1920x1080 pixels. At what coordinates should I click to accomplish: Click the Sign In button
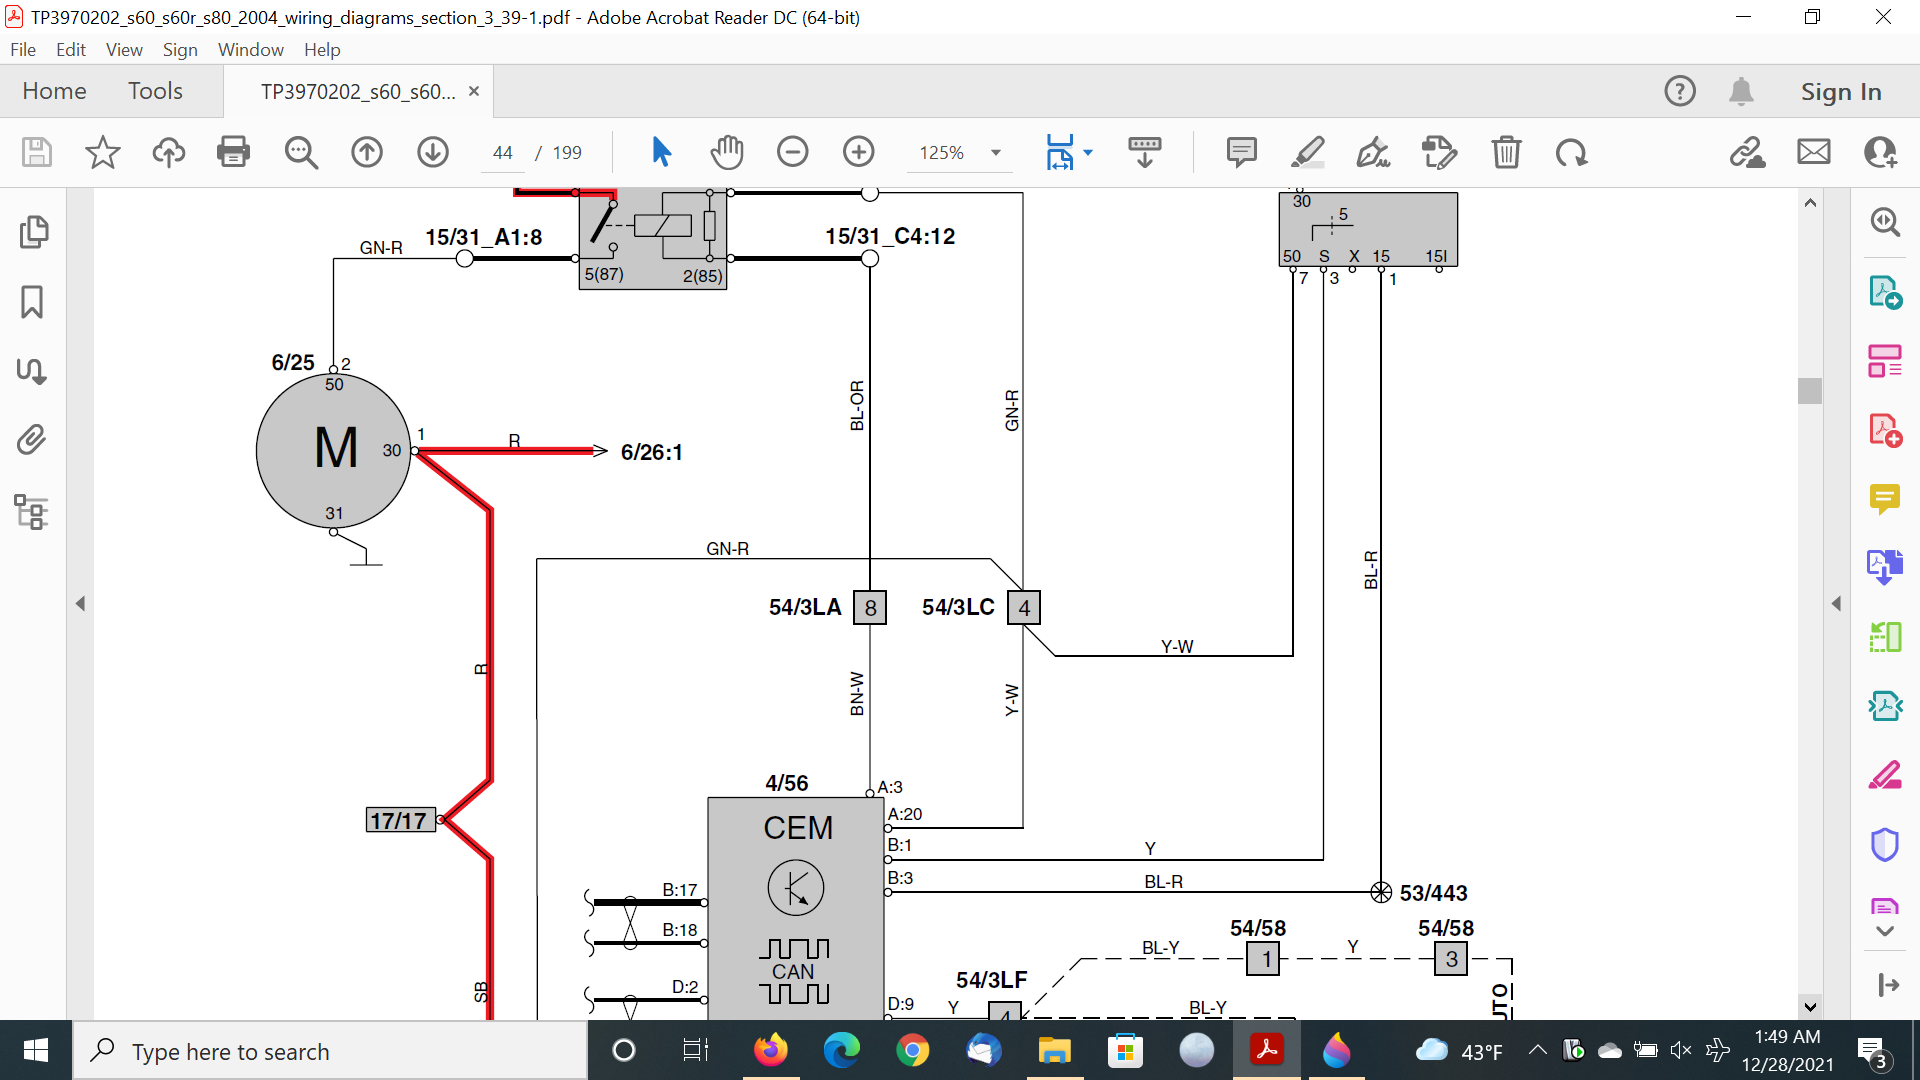(x=1840, y=91)
